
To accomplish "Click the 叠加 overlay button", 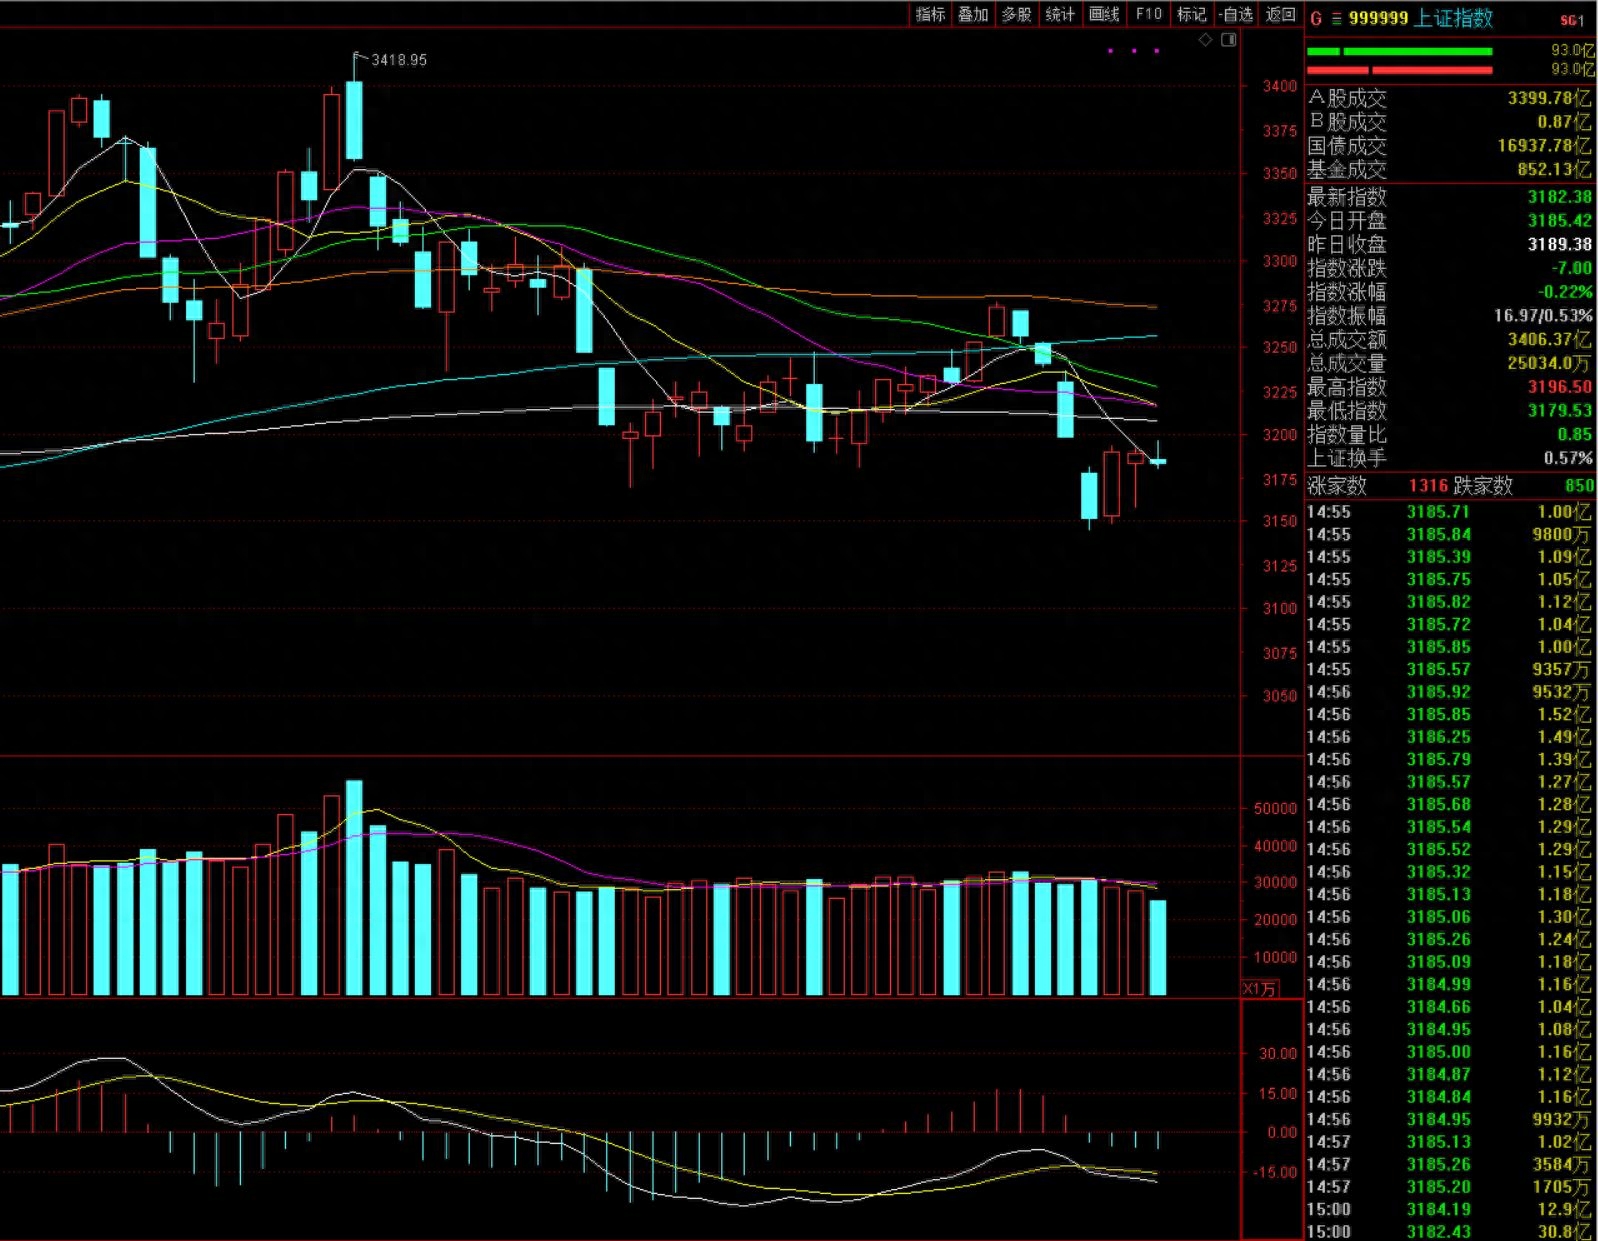I will click(x=973, y=14).
